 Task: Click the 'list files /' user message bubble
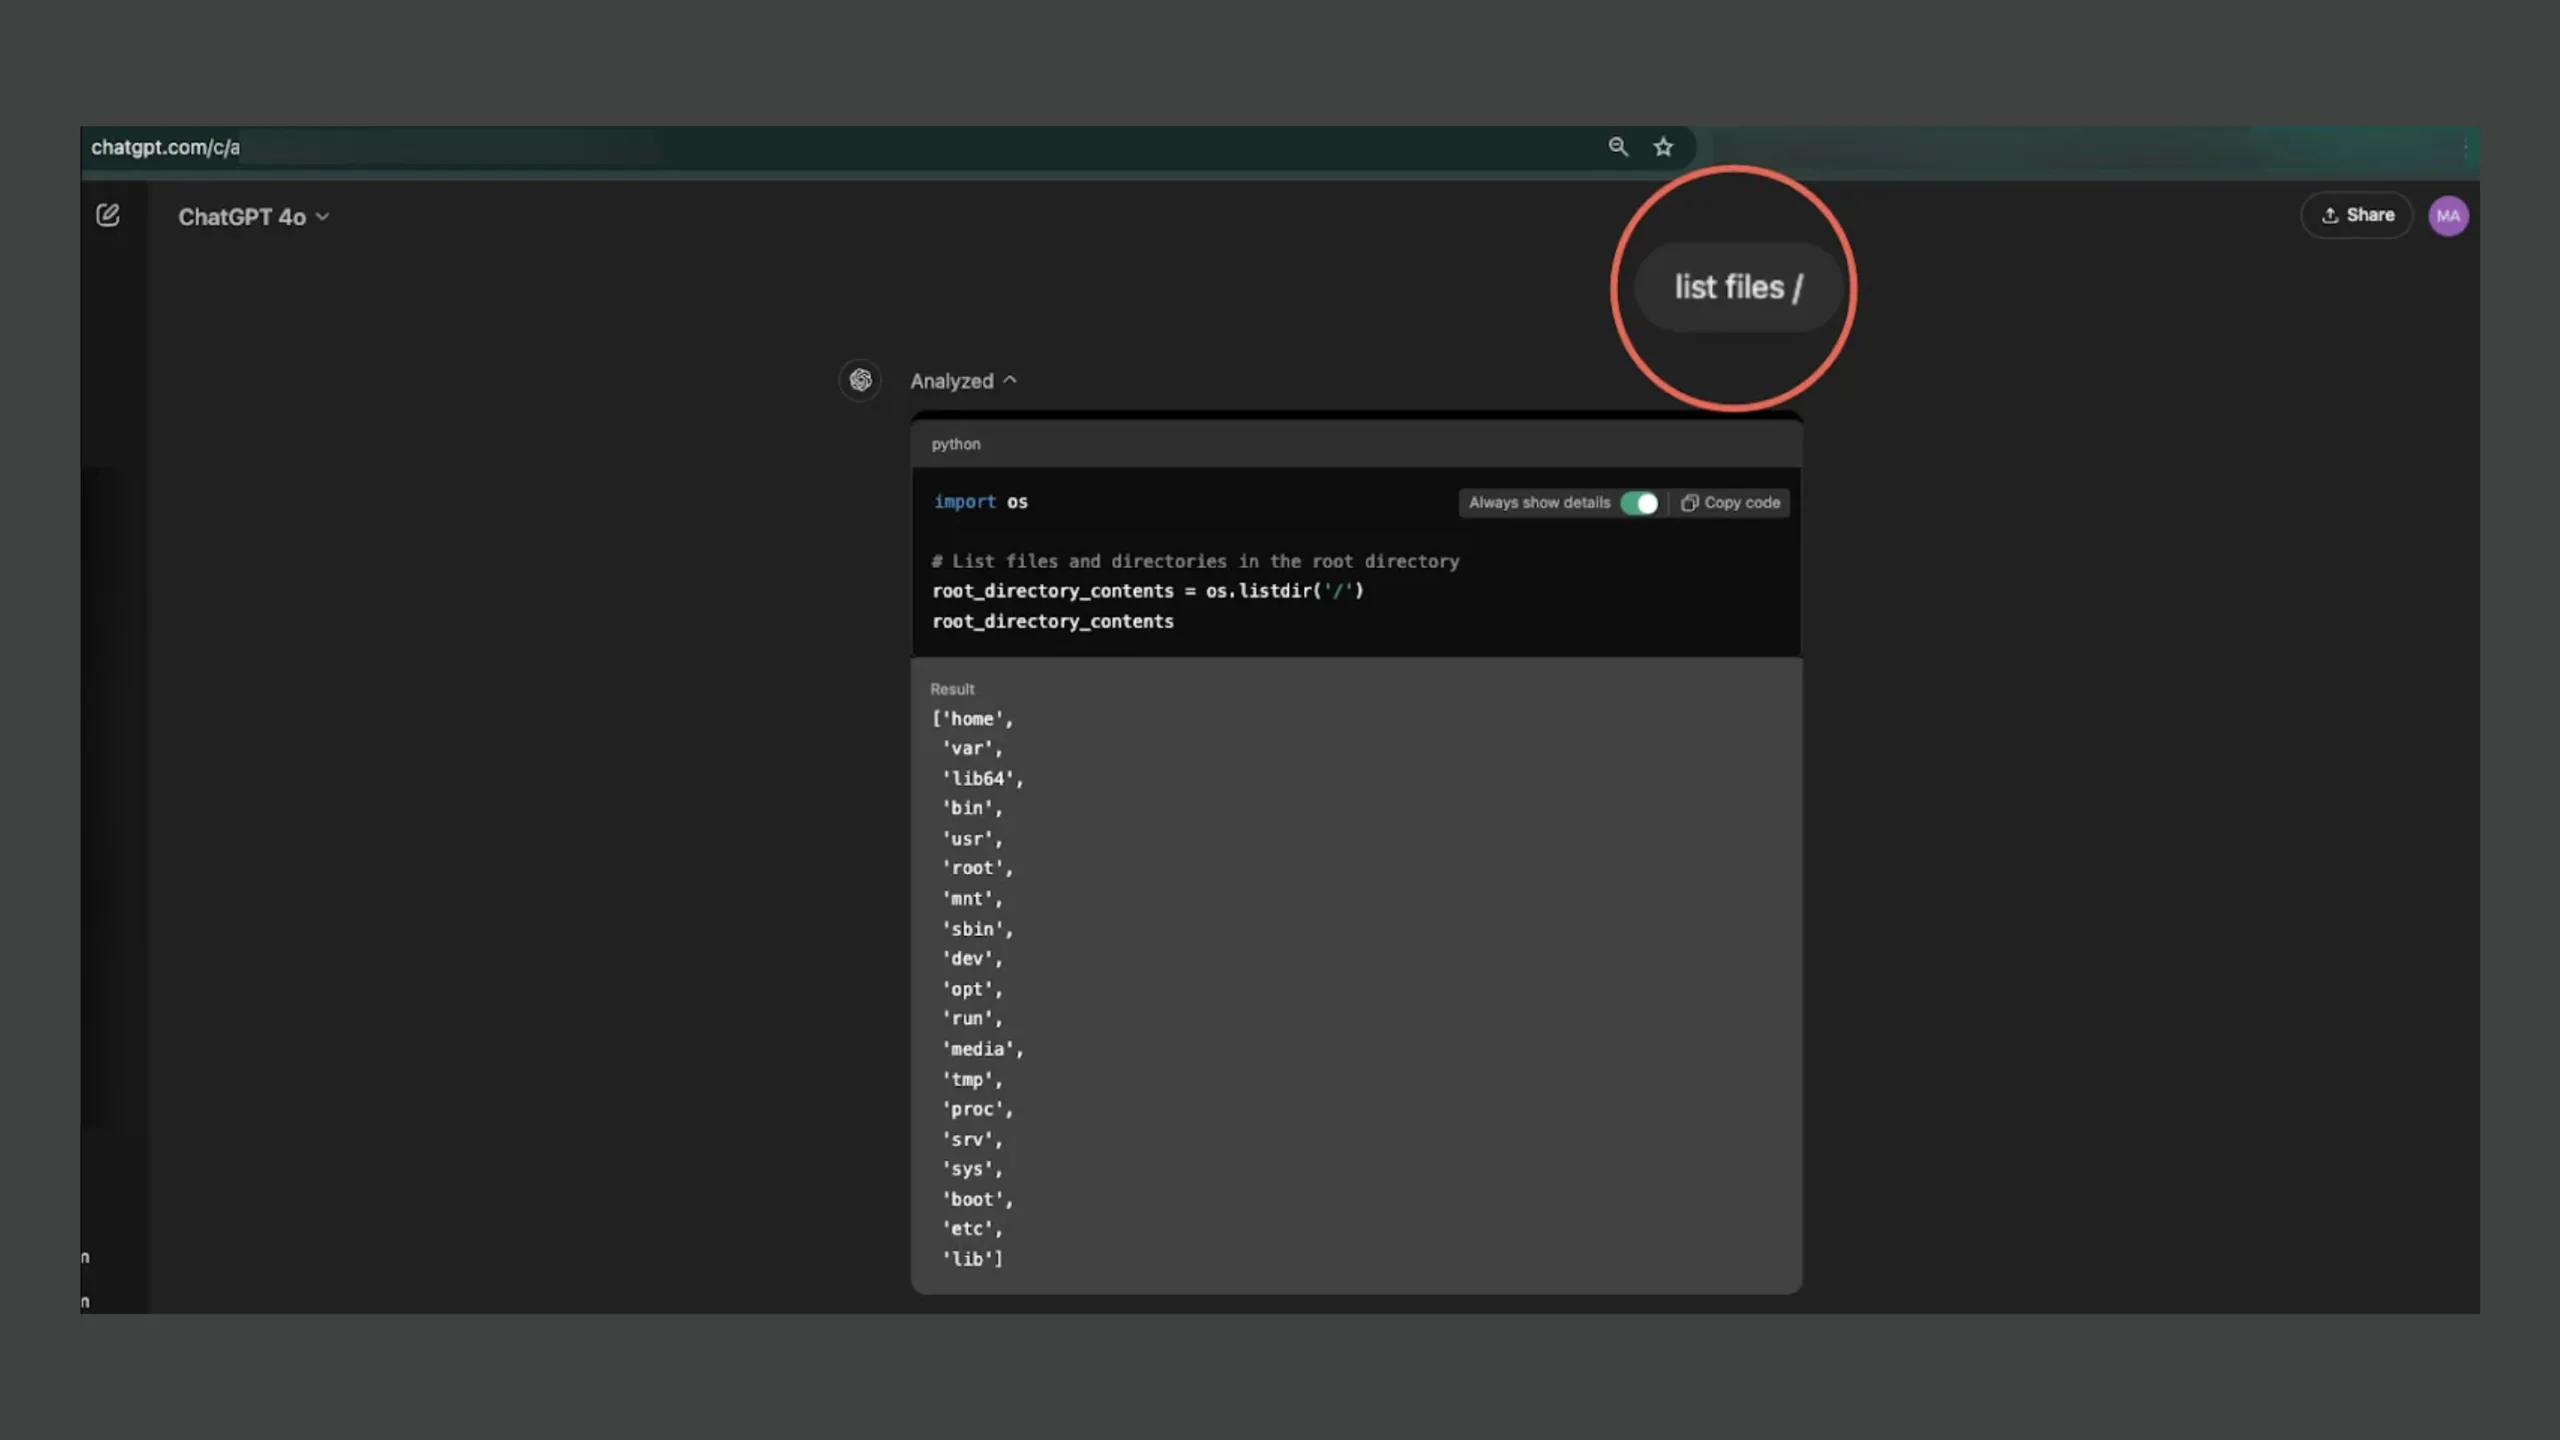1738,287
